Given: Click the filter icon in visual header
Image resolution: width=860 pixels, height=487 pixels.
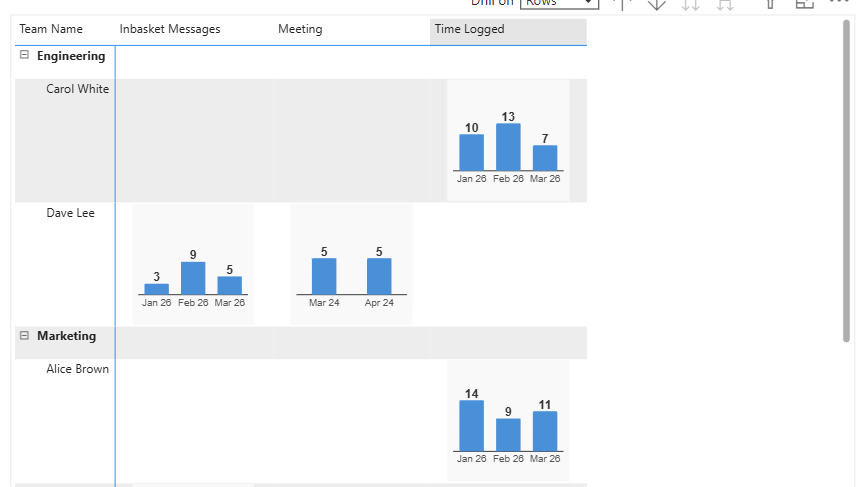Looking at the screenshot, I should (x=770, y=4).
